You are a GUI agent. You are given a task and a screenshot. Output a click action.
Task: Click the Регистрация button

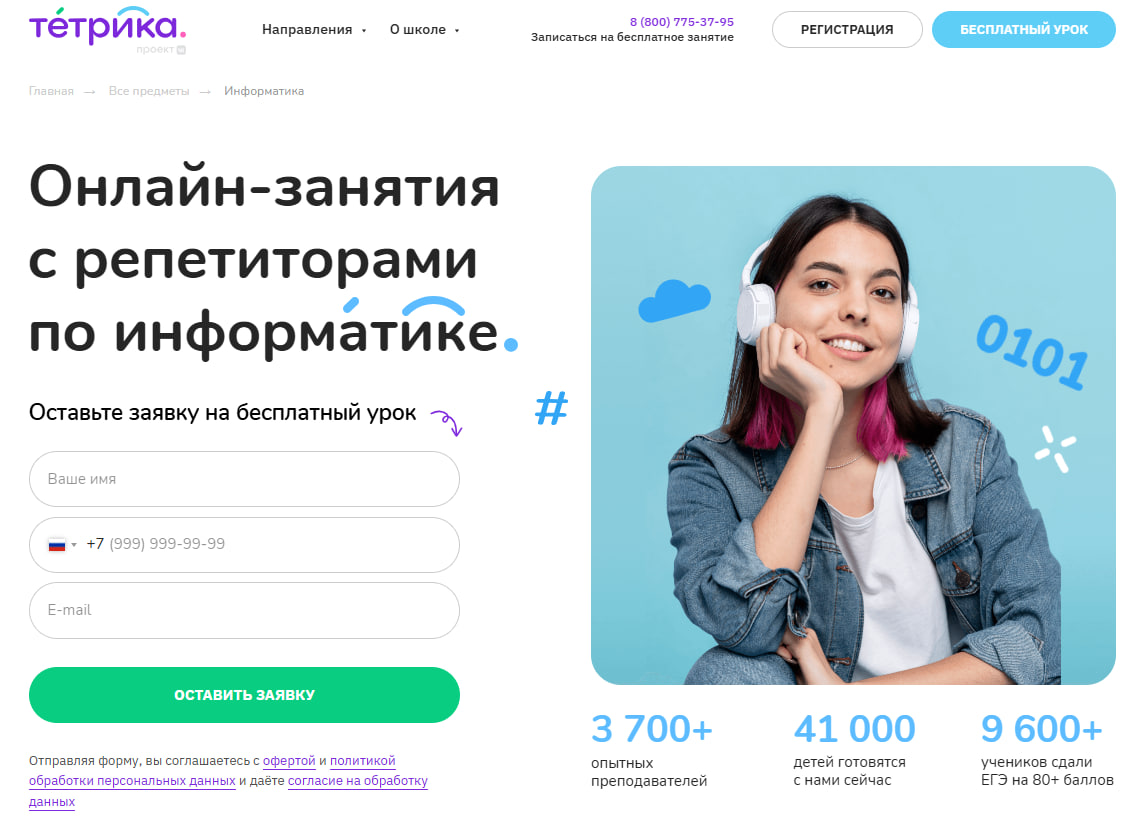coord(847,30)
